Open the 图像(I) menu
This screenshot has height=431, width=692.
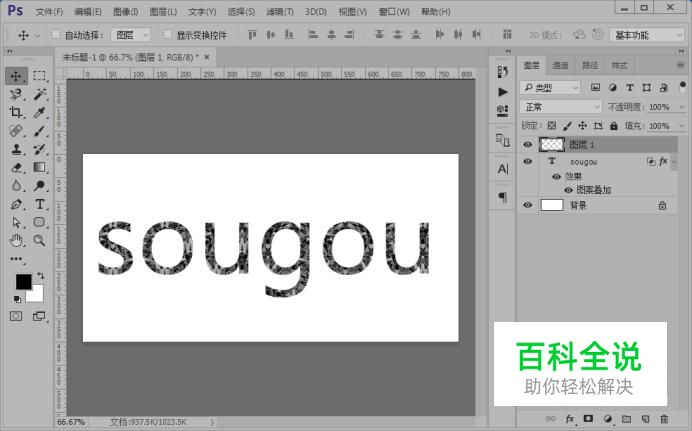(x=126, y=12)
